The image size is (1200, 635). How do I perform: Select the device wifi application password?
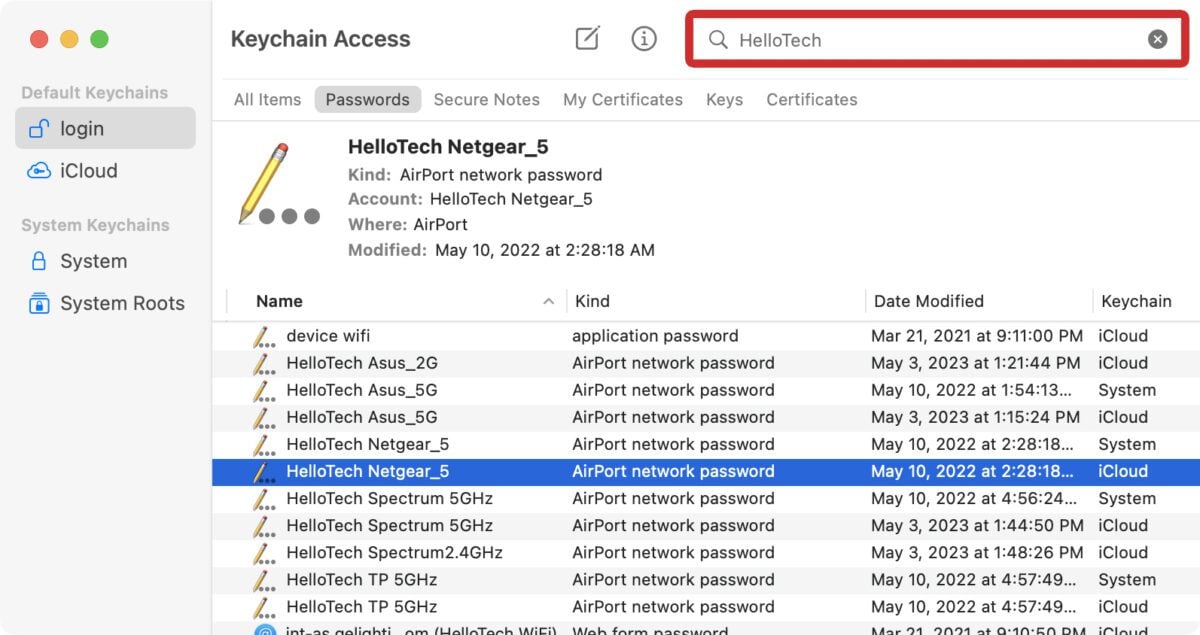pyautogui.click(x=328, y=336)
